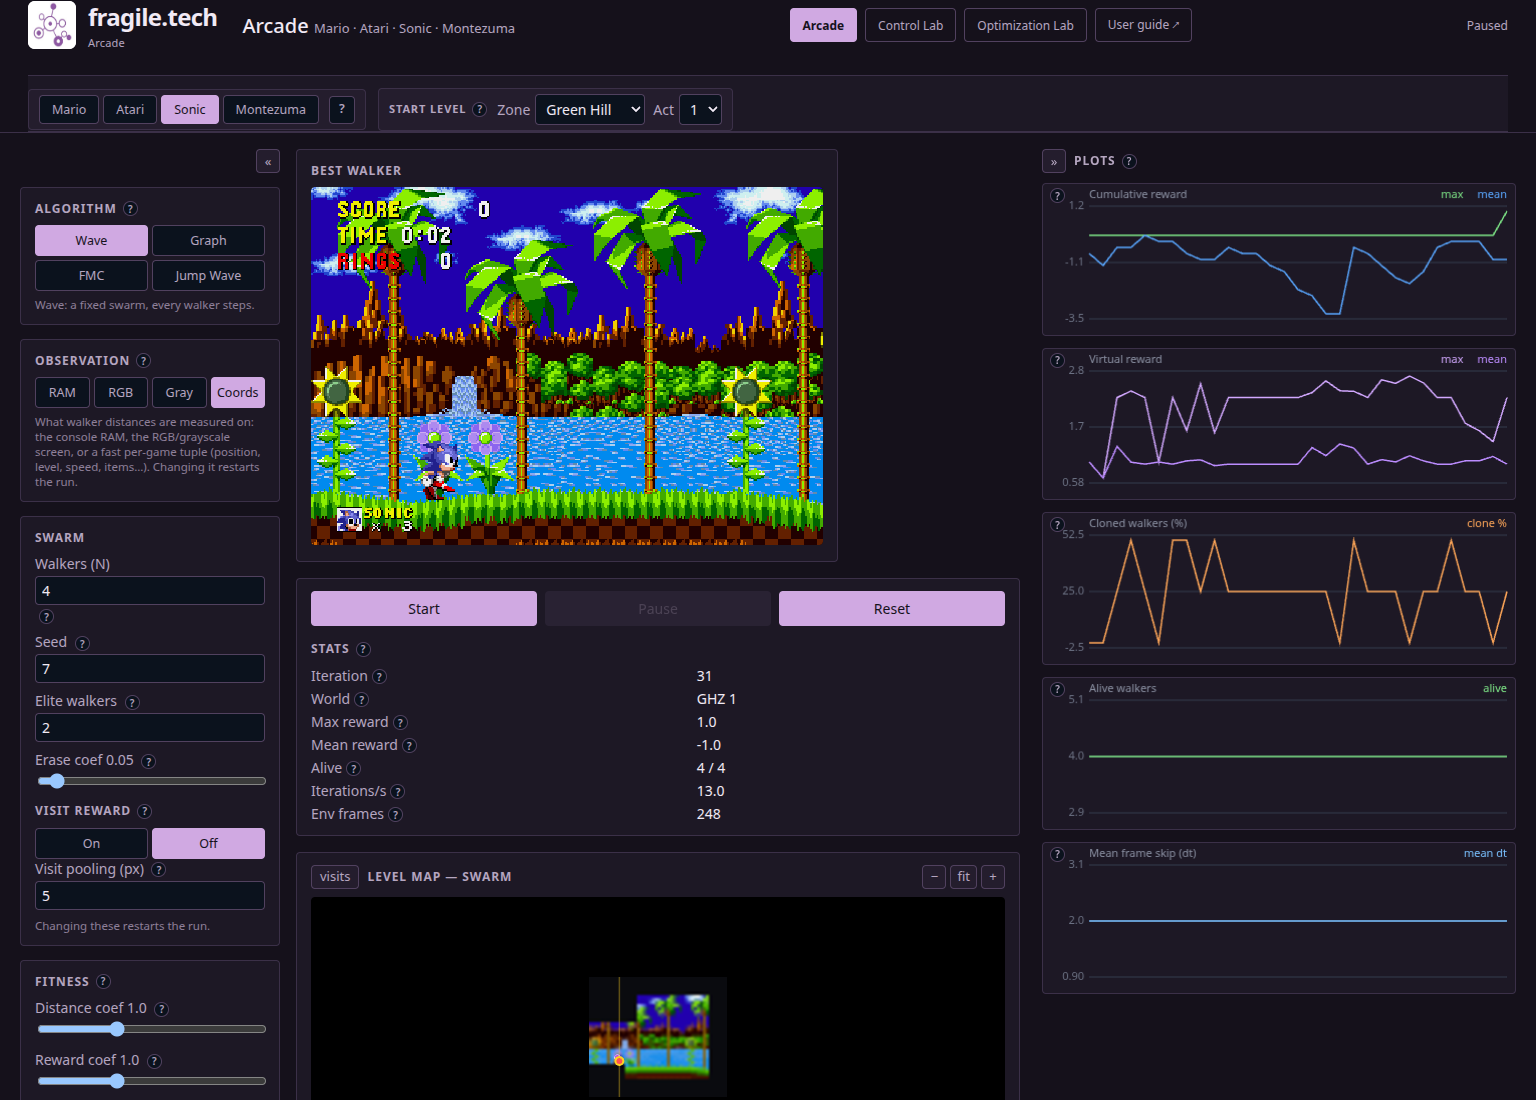Viewport: 1536px width, 1100px height.
Task: Switch to Atari game tab
Action: point(130,109)
